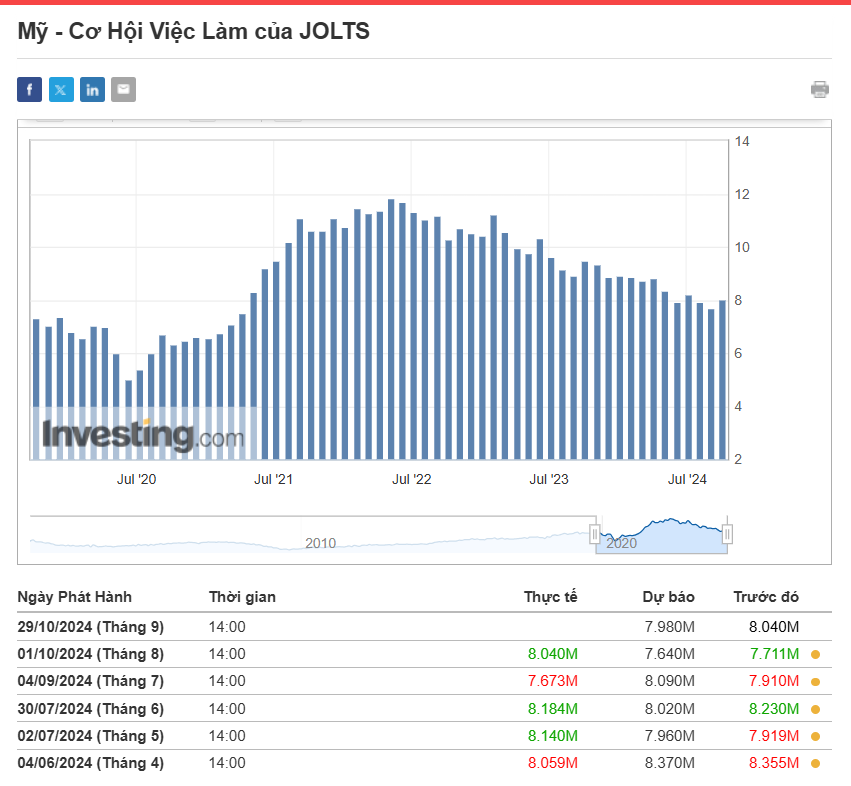
Task: Click the last bar on the chart's right edge
Action: pyautogui.click(x=722, y=380)
